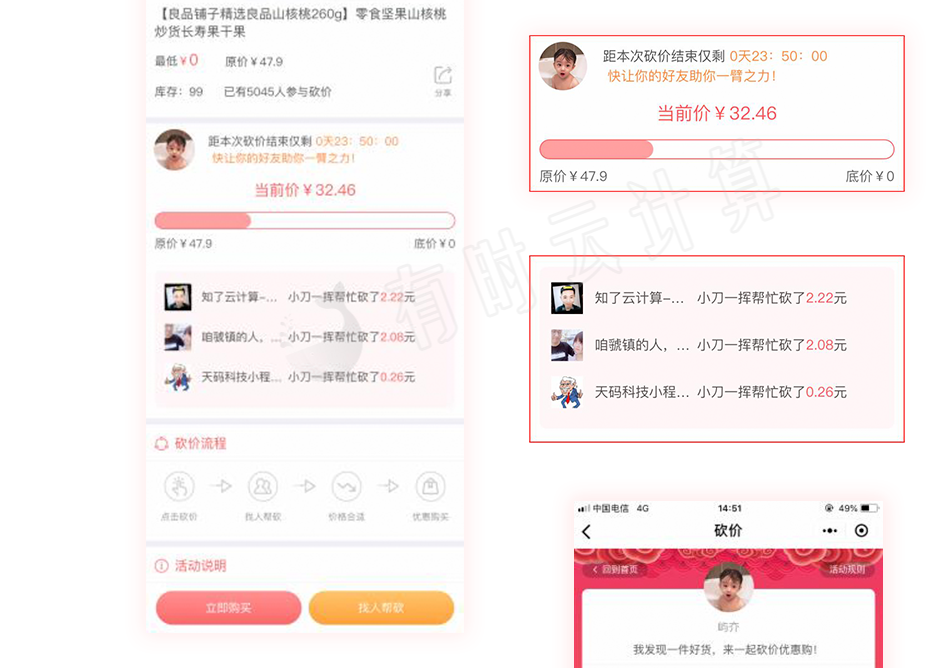
Task: Click the 活动说明 info icon
Action: (x=161, y=566)
